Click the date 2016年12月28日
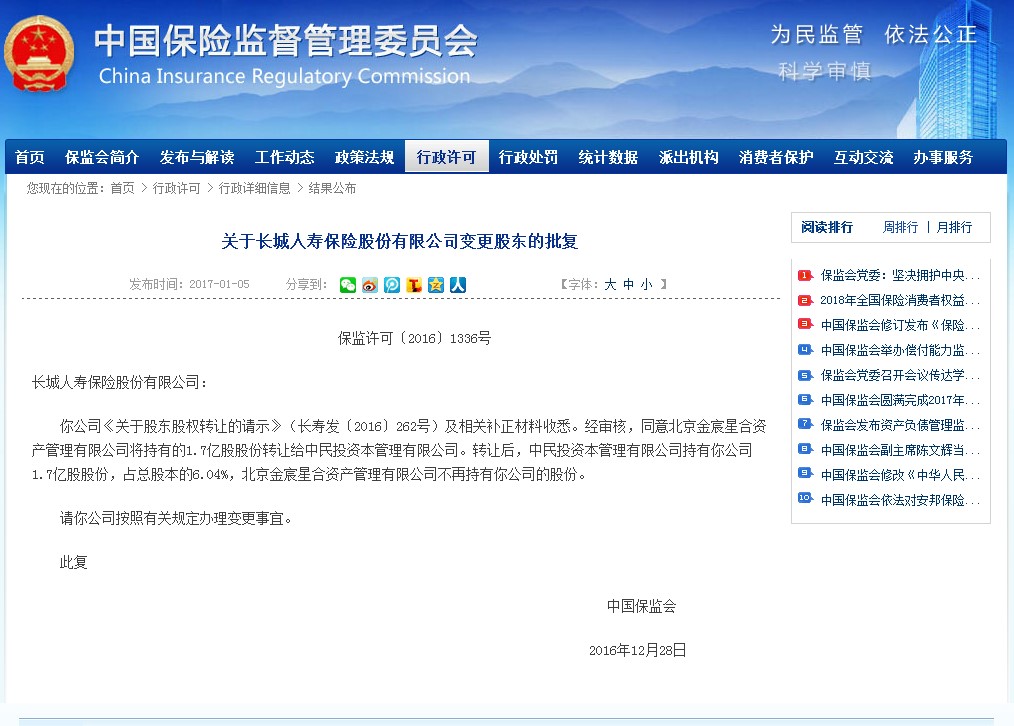This screenshot has width=1014, height=726. [638, 650]
